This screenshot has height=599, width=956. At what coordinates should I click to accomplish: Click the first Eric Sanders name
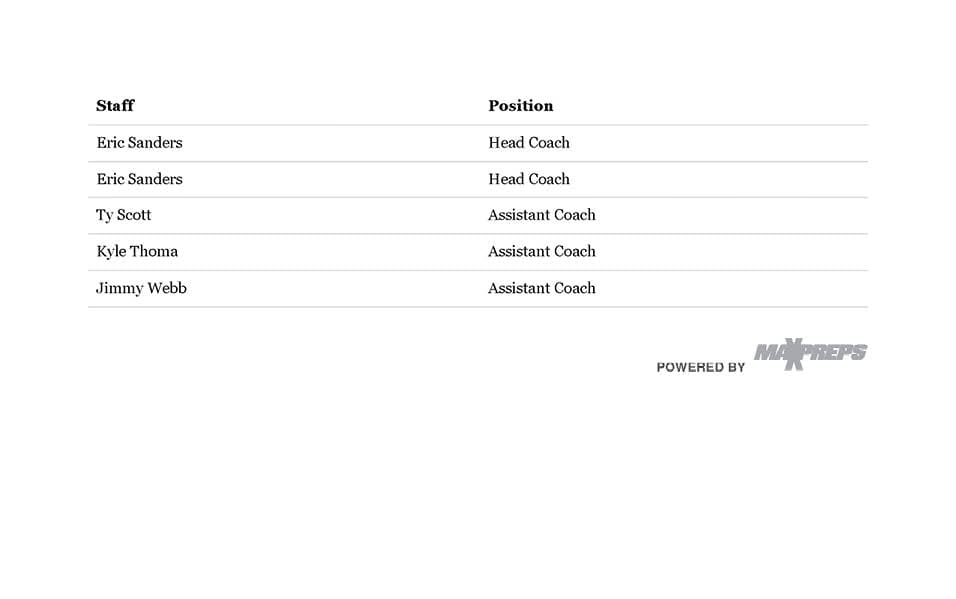[139, 142]
